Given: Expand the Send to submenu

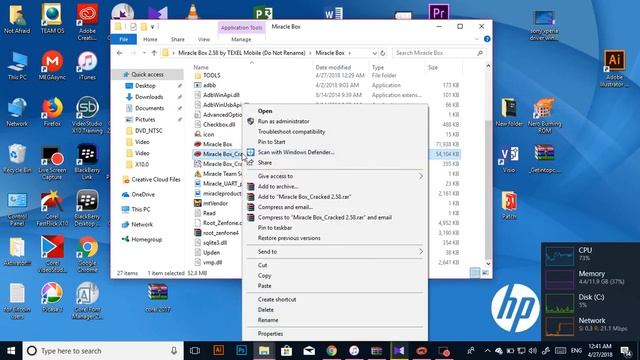Looking at the screenshot, I should coord(335,251).
